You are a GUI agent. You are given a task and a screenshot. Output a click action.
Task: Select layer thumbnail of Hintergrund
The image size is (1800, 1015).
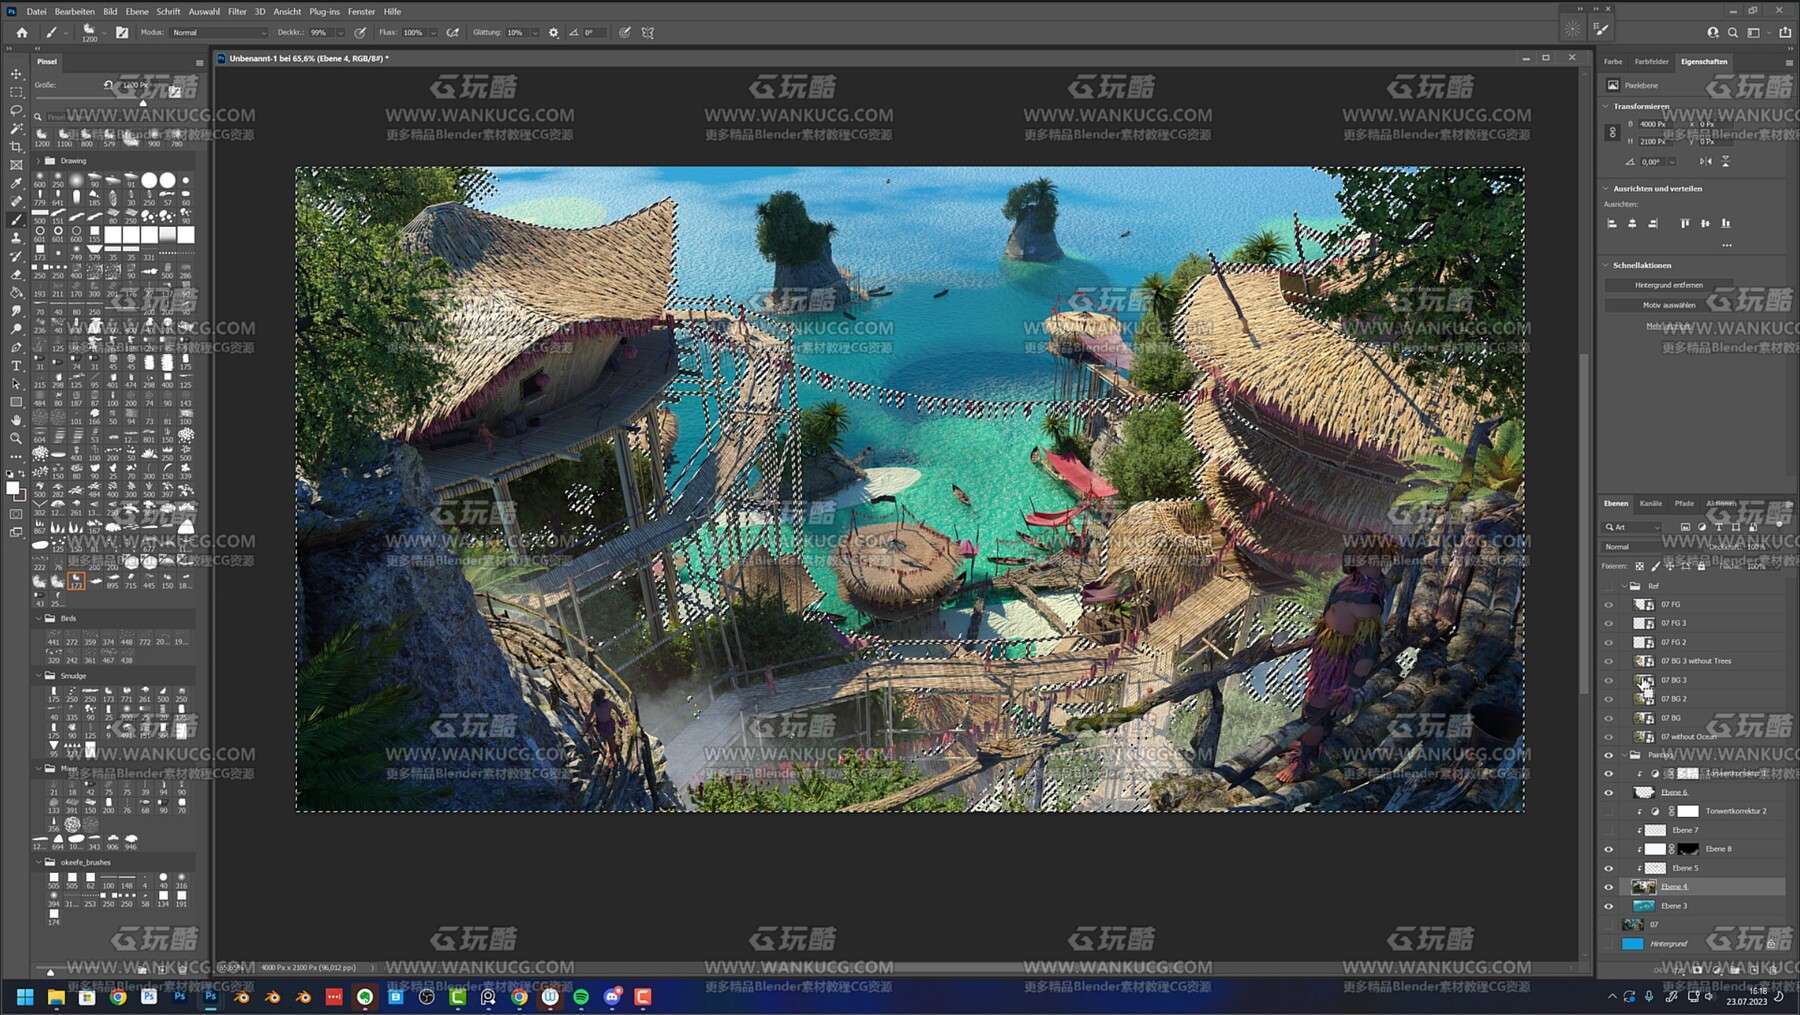point(1633,943)
